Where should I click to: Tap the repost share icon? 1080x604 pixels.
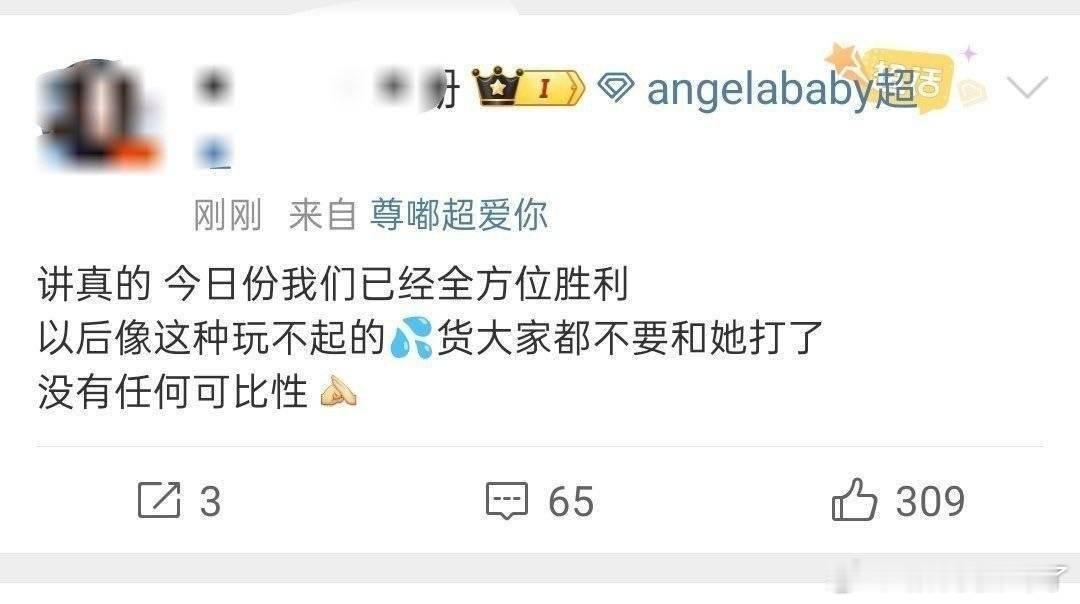tap(159, 500)
